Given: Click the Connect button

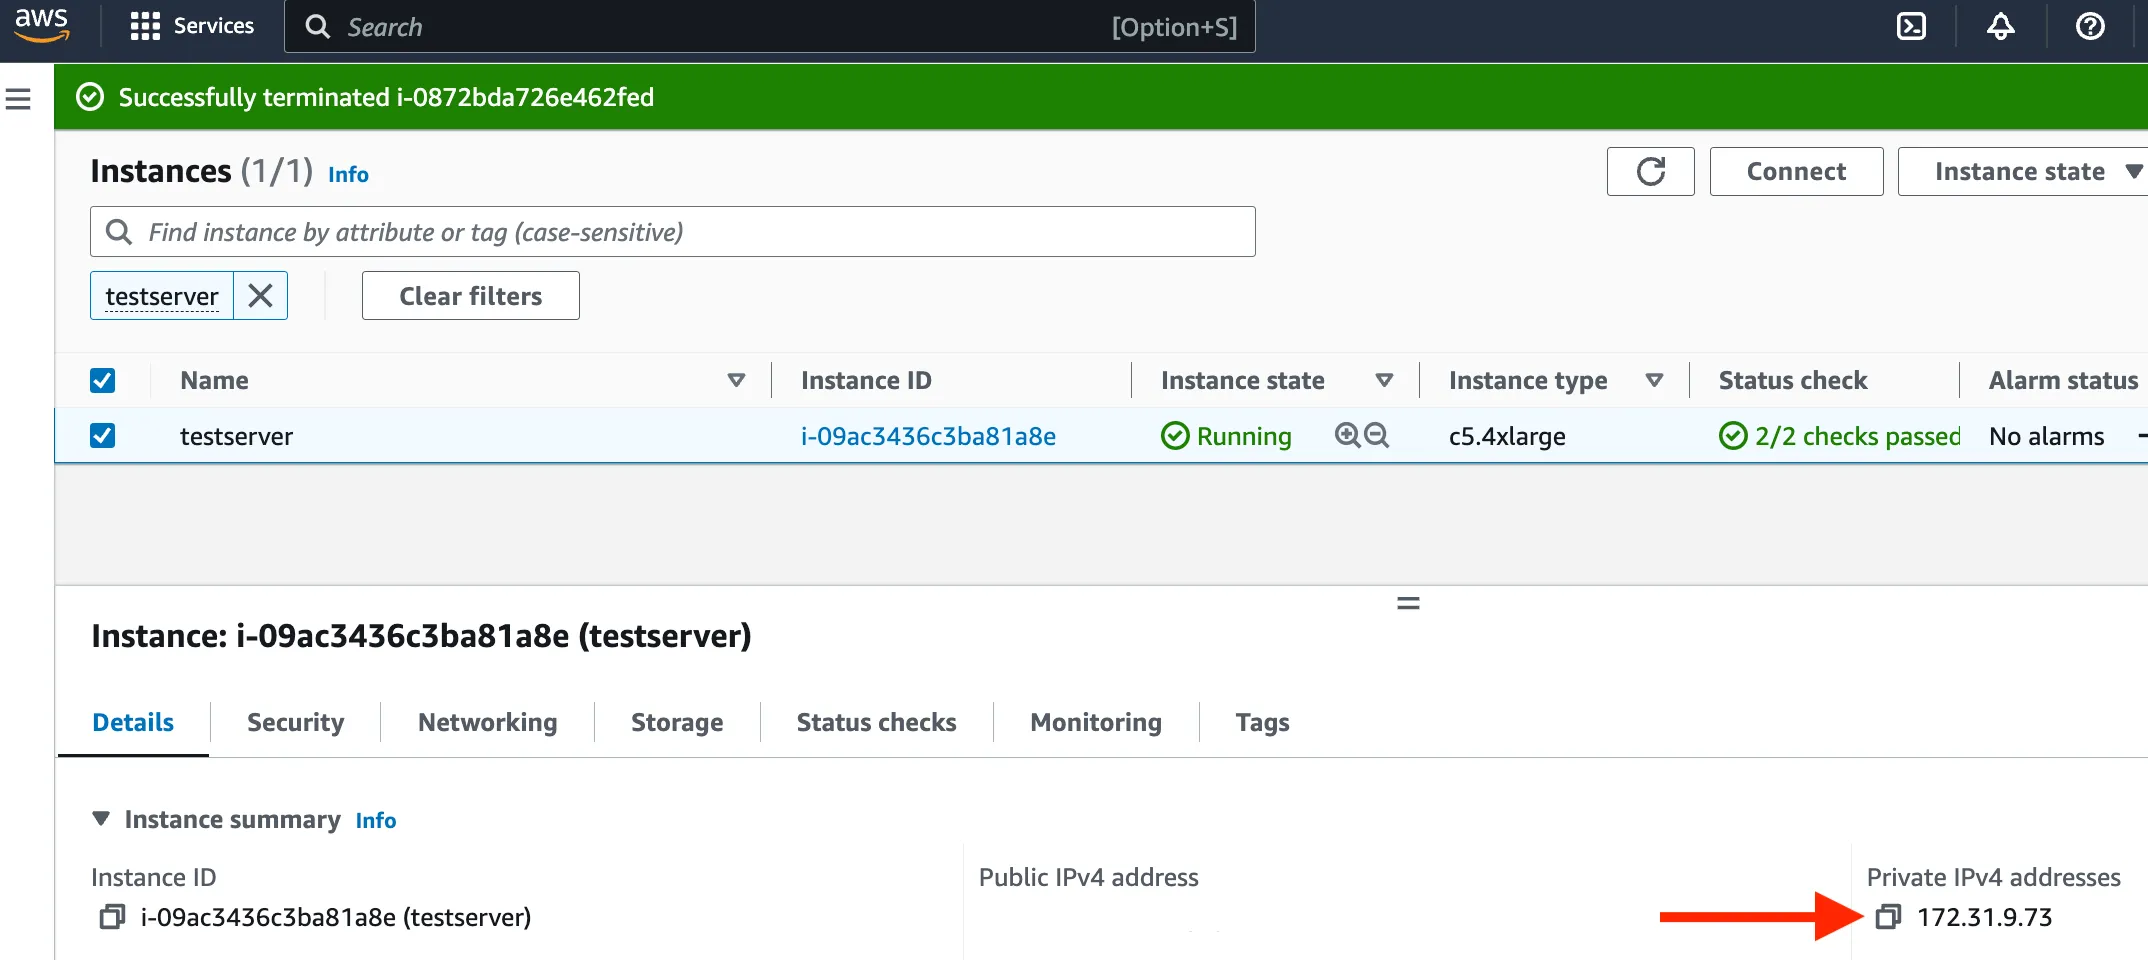Looking at the screenshot, I should click(x=1796, y=171).
